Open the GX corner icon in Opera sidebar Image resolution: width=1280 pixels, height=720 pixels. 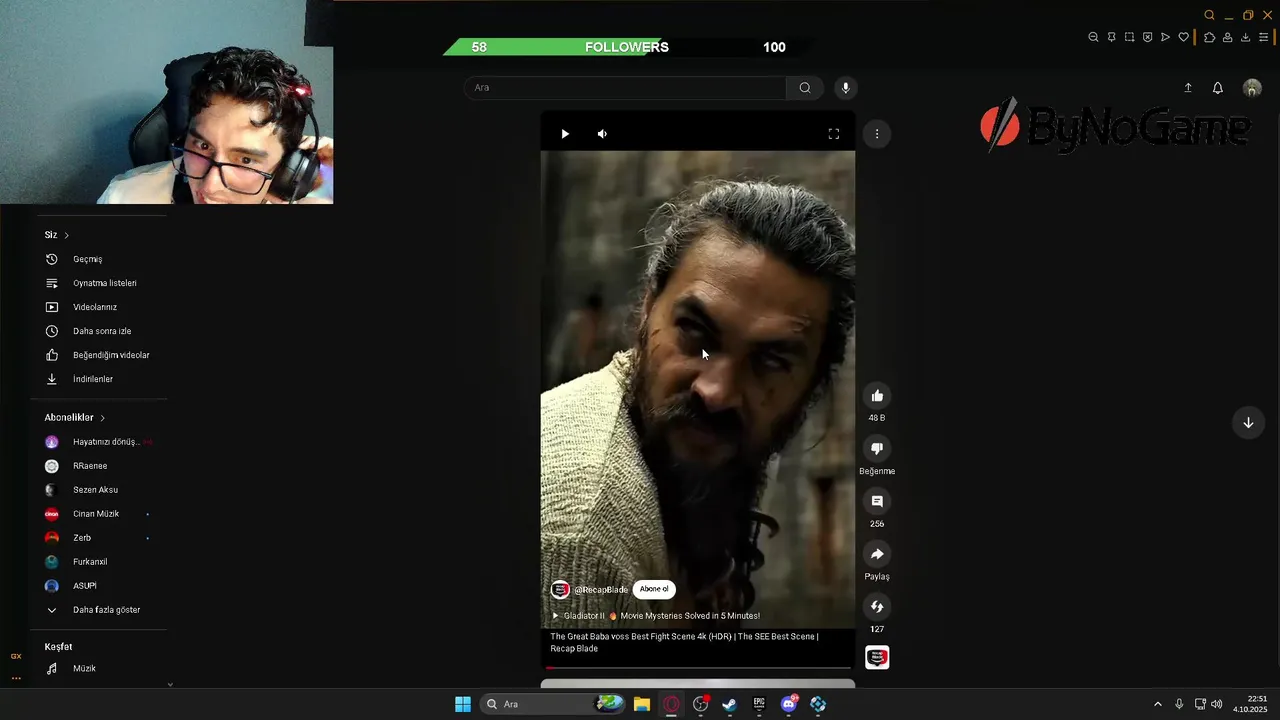click(x=16, y=657)
